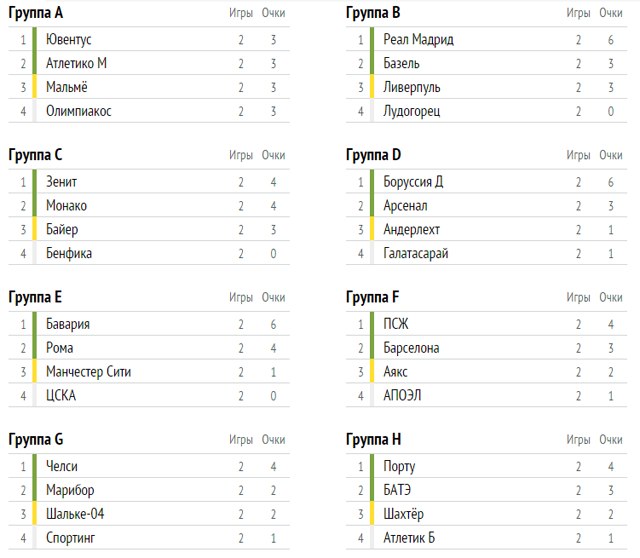Click the Ювентус team name

click(x=69, y=40)
